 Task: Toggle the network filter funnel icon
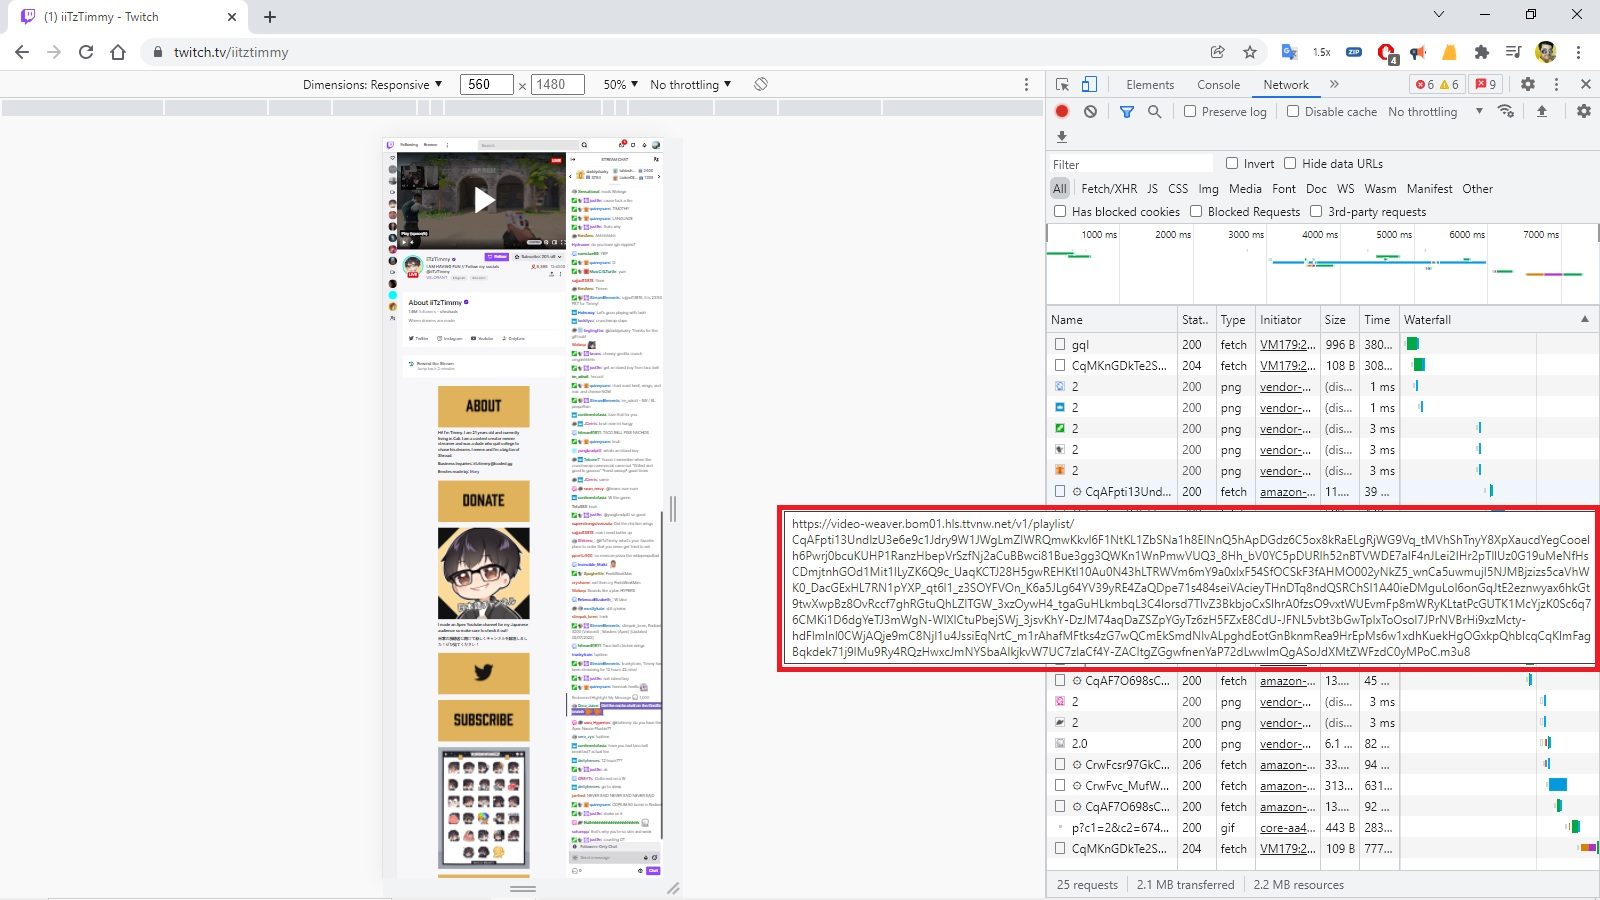[1127, 111]
